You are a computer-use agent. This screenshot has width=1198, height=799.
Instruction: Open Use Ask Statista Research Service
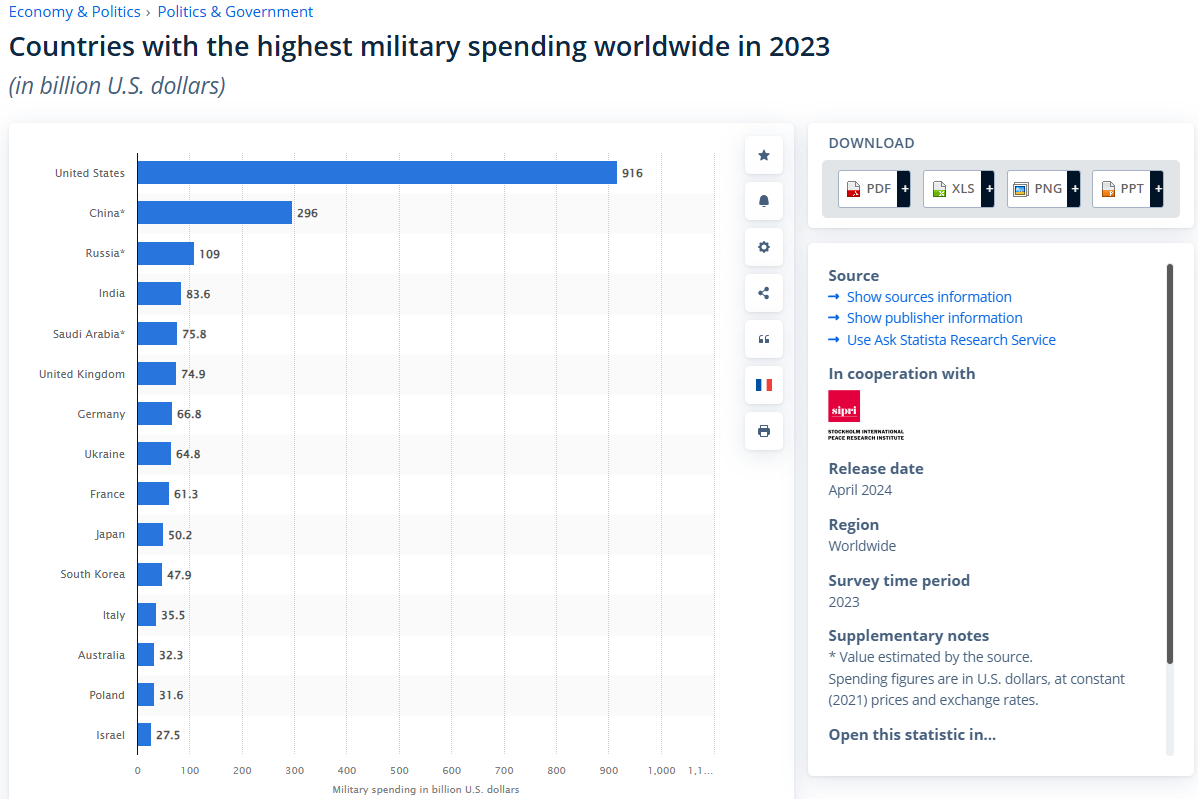pyautogui.click(x=950, y=340)
